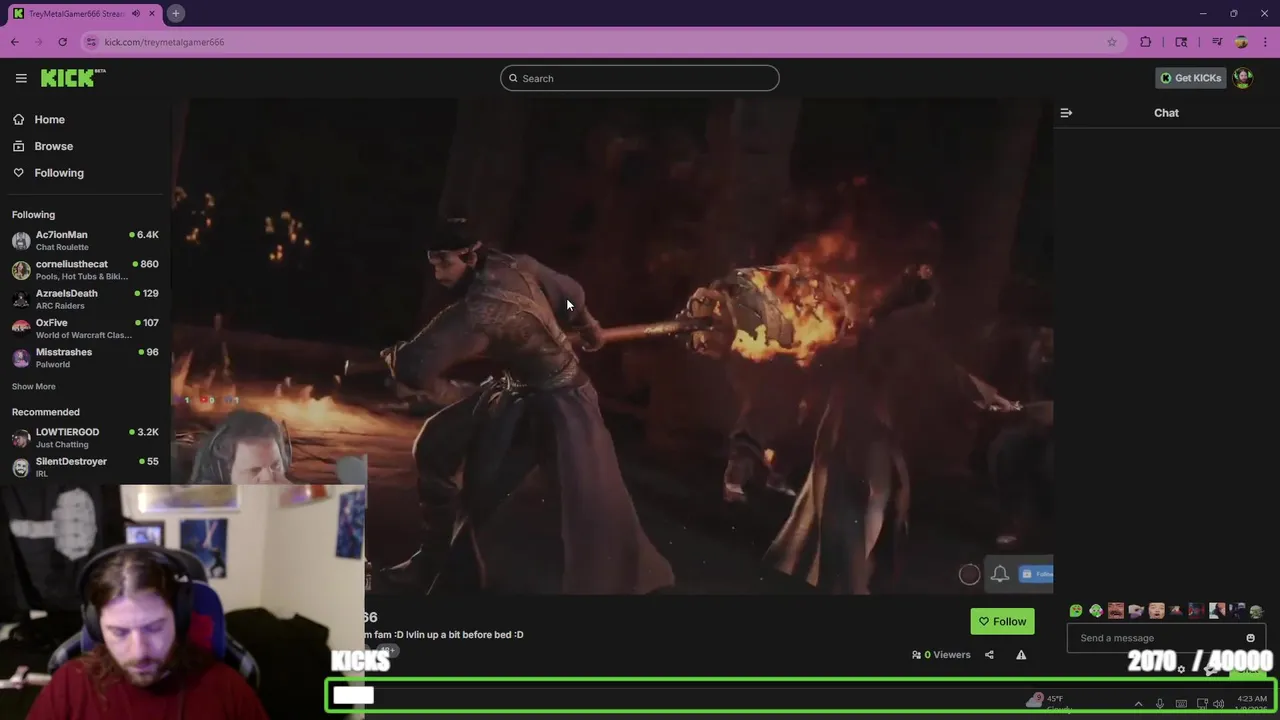Click the Recommended section heading
1280x720 pixels.
click(x=46, y=412)
